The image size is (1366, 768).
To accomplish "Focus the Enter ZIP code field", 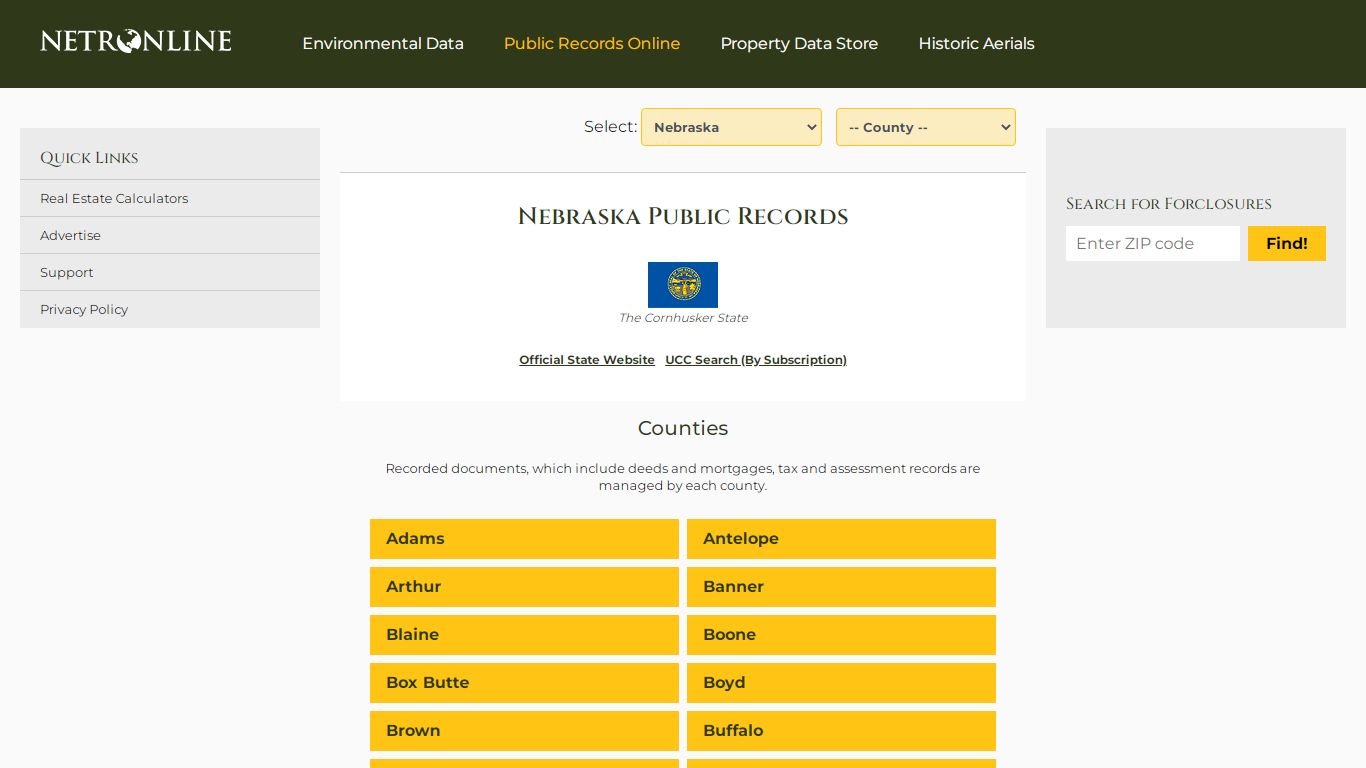I will tap(1153, 243).
